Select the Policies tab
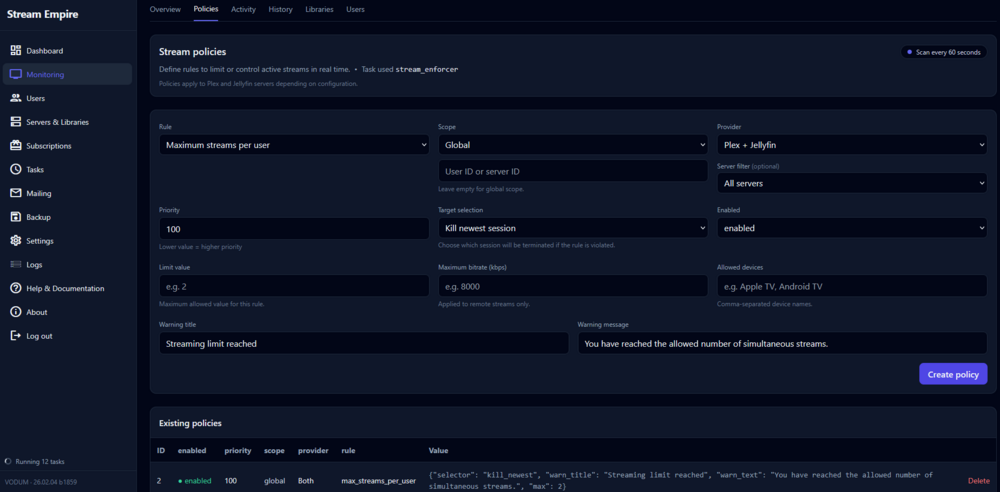 coord(206,10)
